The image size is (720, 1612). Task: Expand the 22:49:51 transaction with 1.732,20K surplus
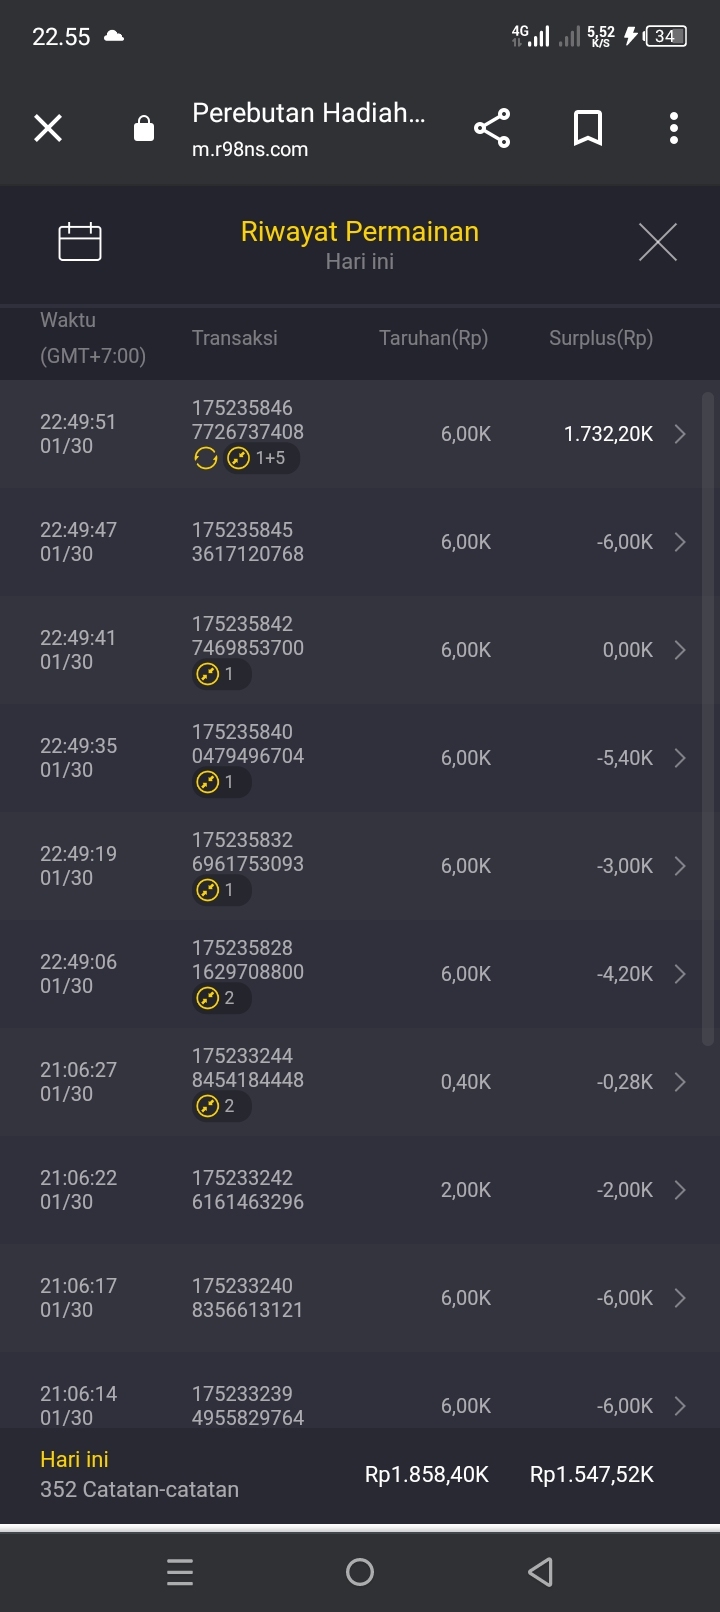[x=680, y=434]
